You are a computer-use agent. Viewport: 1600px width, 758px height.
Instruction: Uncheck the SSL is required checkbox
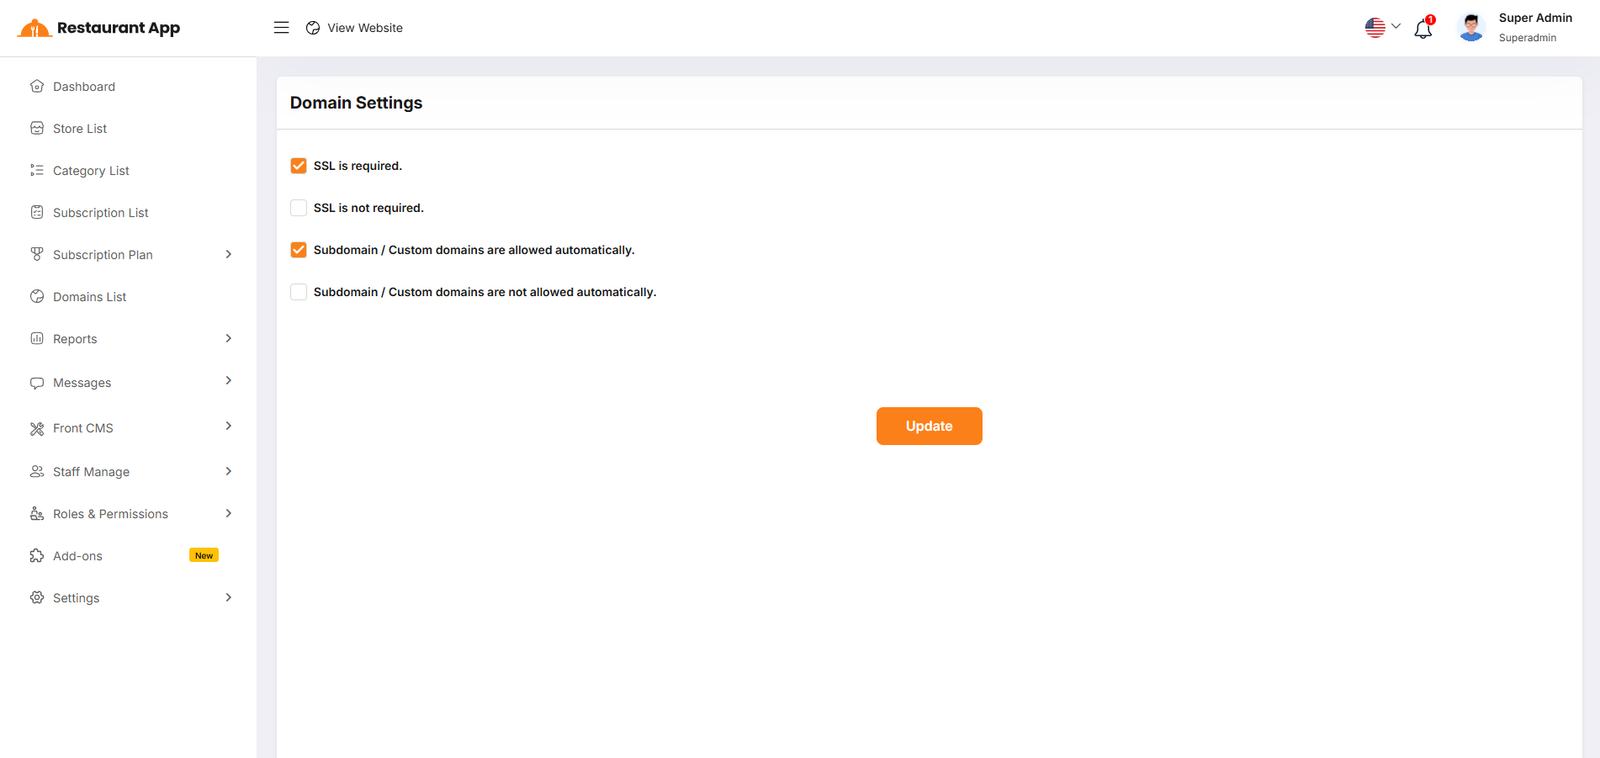coord(298,166)
